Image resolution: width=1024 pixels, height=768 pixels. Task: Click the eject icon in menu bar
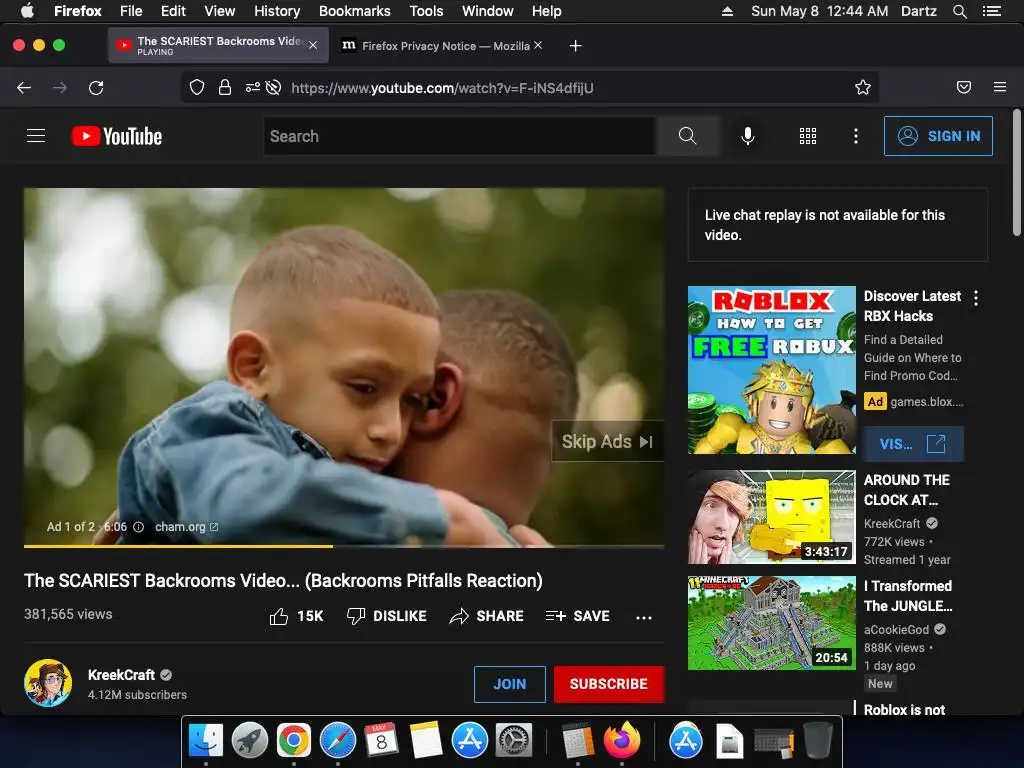(x=727, y=11)
